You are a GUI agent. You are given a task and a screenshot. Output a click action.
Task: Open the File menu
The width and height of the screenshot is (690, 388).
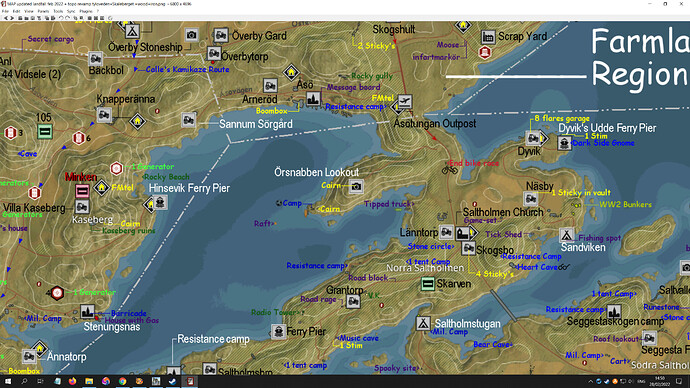[5, 11]
